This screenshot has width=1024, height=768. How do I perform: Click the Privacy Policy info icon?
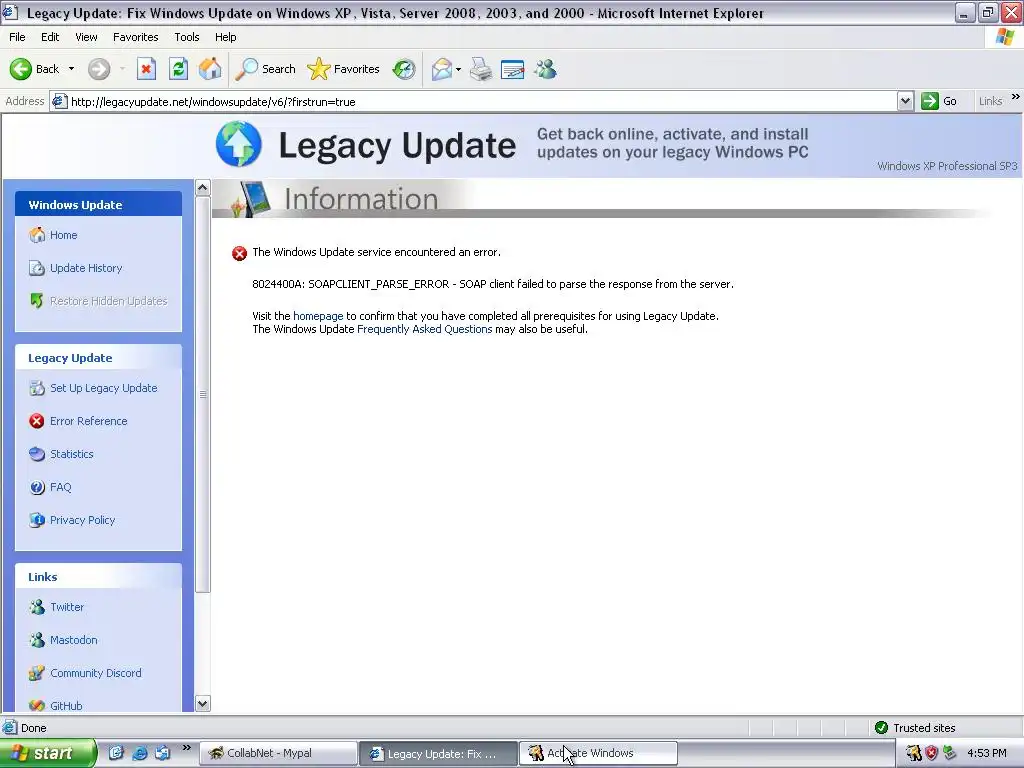tap(37, 520)
